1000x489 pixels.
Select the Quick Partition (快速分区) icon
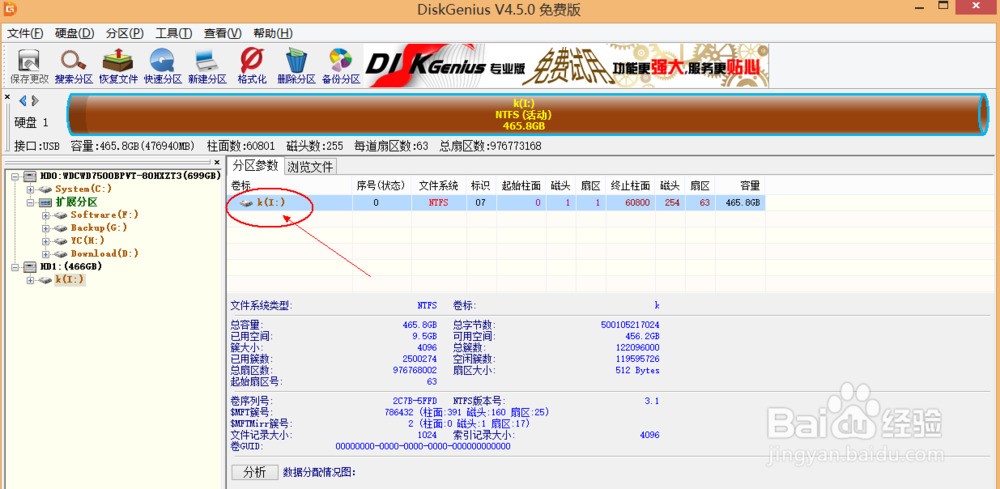point(163,67)
